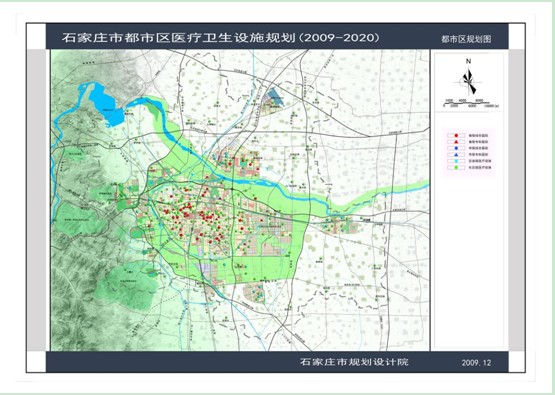Click the red triangle legend symbol
This screenshot has width=555, height=395.
pos(457,142)
